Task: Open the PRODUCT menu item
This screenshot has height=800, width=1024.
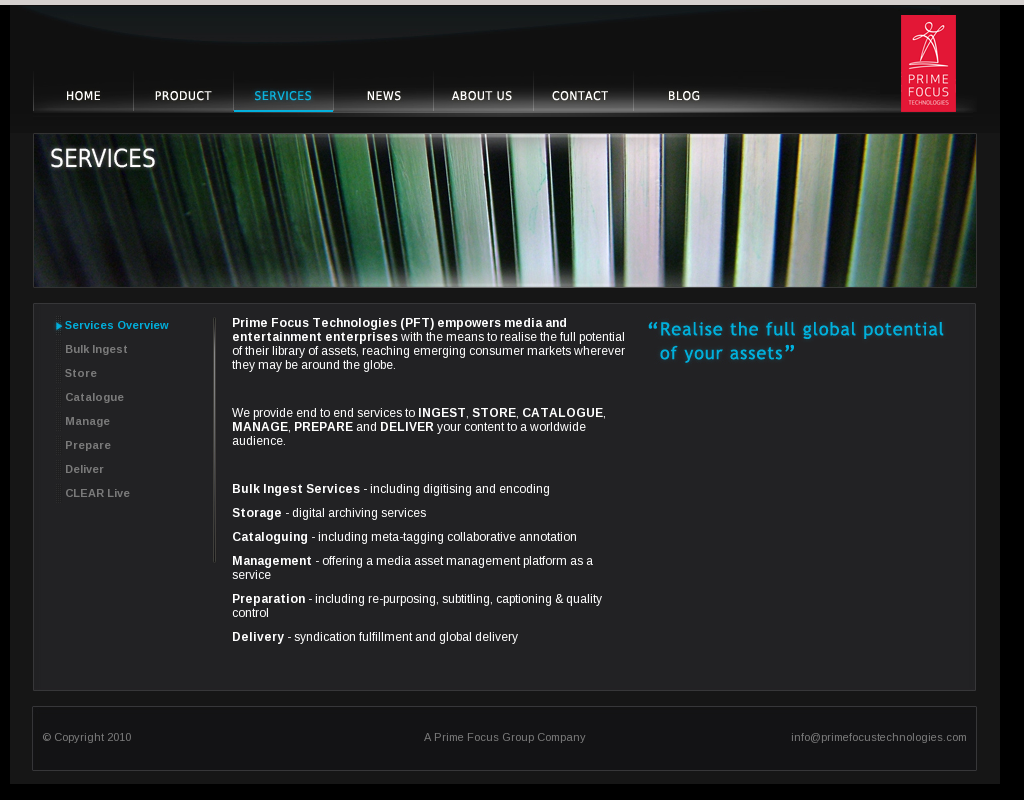Action: pos(183,96)
